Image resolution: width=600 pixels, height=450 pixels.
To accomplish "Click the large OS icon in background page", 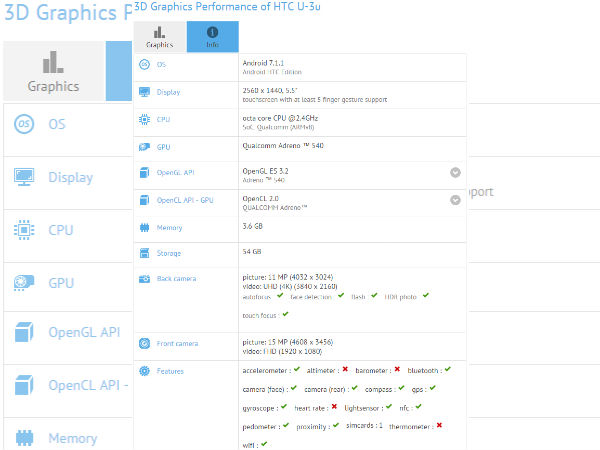I will [x=24, y=124].
